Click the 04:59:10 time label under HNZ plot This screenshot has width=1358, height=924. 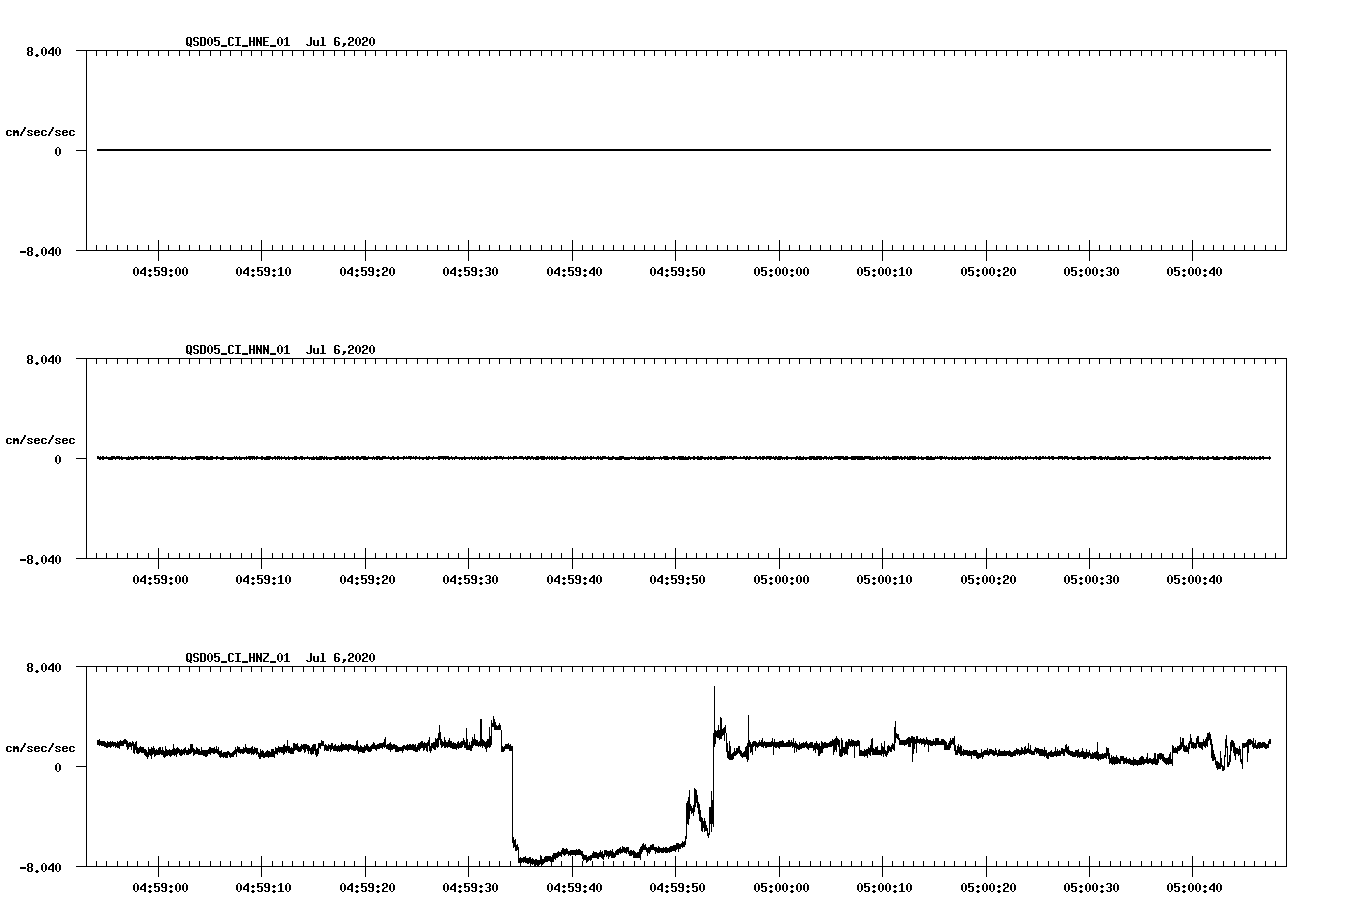[264, 888]
